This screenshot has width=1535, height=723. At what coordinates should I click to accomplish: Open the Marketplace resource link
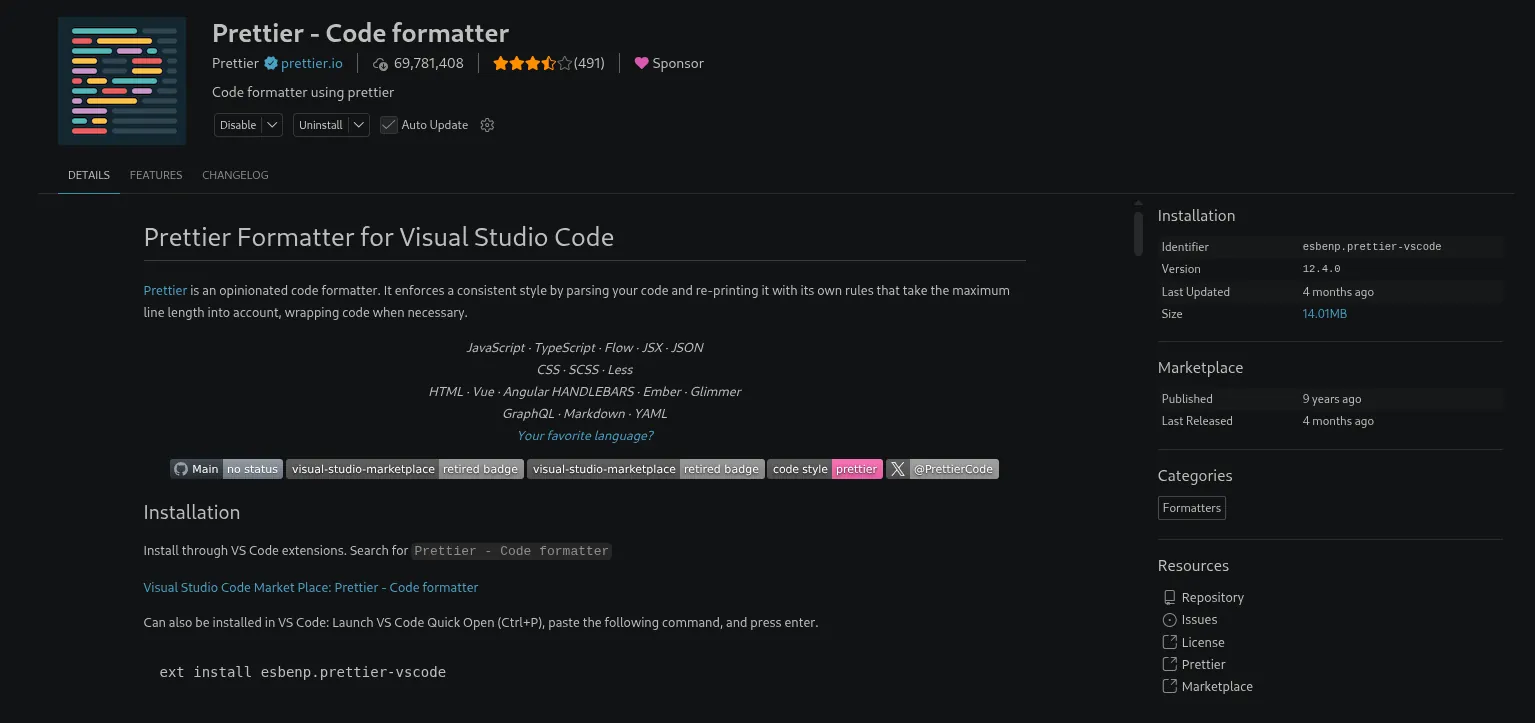pyautogui.click(x=1217, y=687)
